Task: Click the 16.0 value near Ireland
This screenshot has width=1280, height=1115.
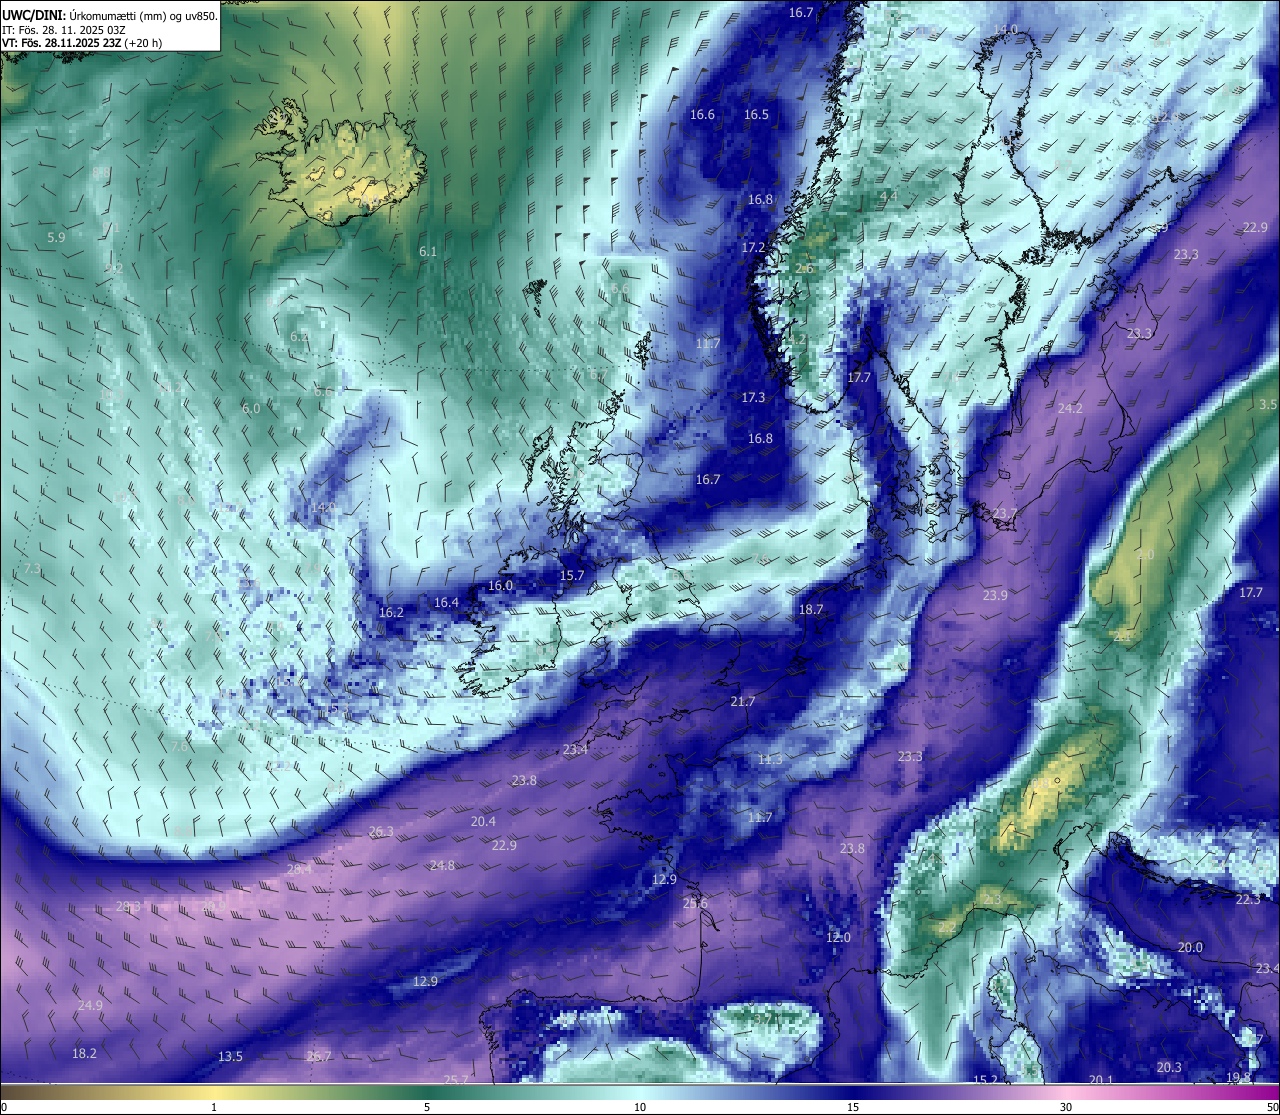Action: point(500,585)
